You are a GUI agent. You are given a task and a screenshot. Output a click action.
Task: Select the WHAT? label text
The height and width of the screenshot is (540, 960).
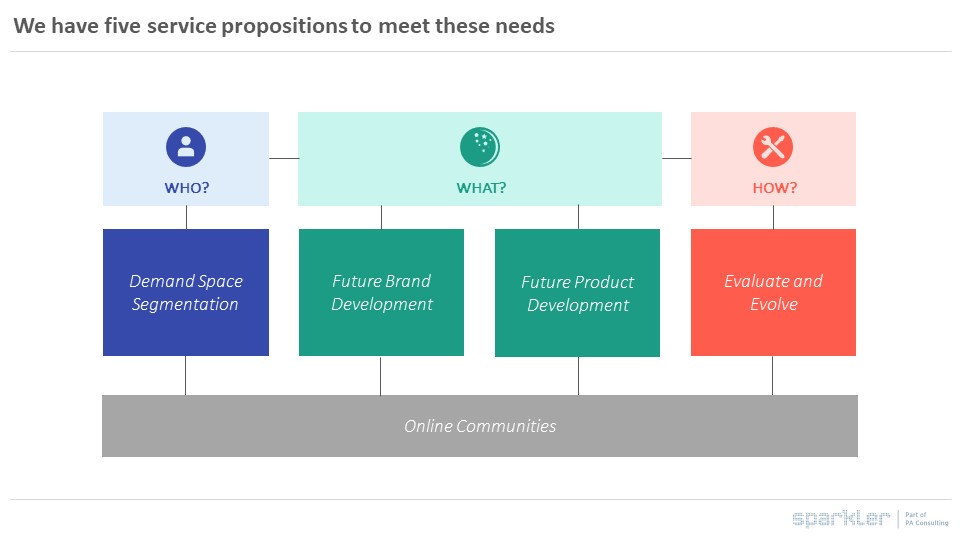481,188
